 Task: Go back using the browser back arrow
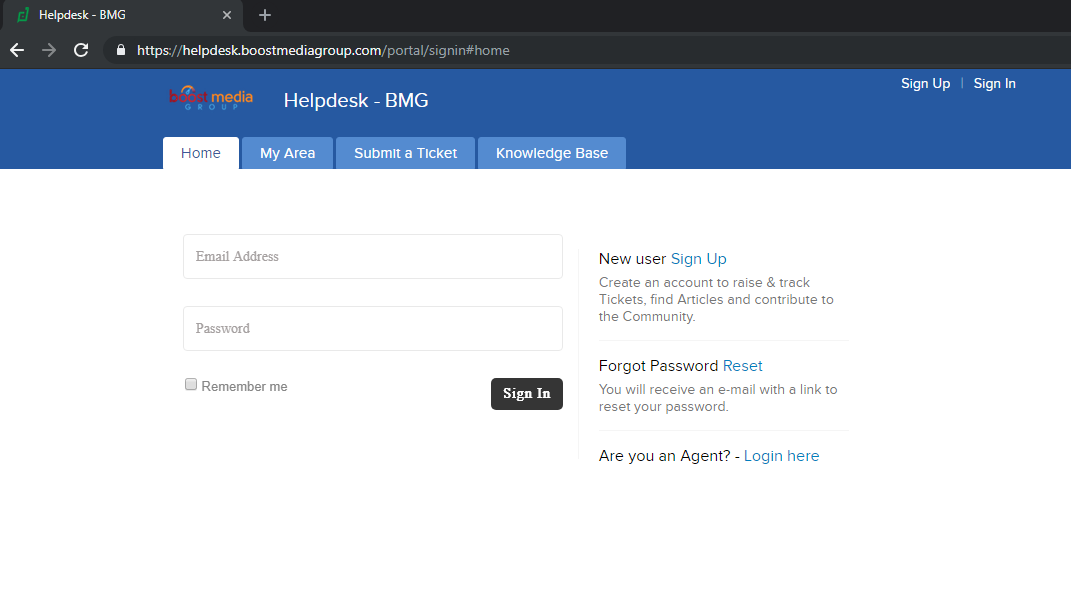(17, 50)
